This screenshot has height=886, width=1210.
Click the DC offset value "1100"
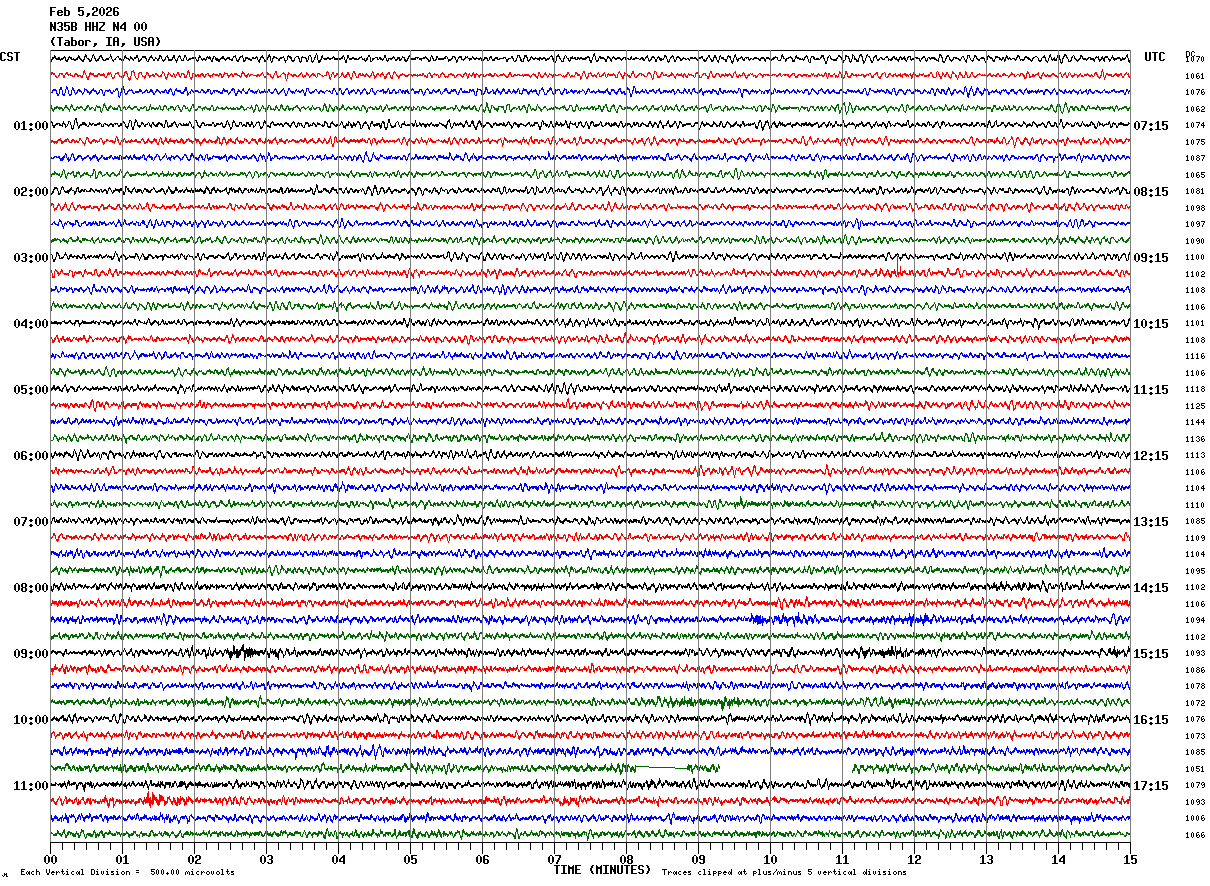point(1195,258)
